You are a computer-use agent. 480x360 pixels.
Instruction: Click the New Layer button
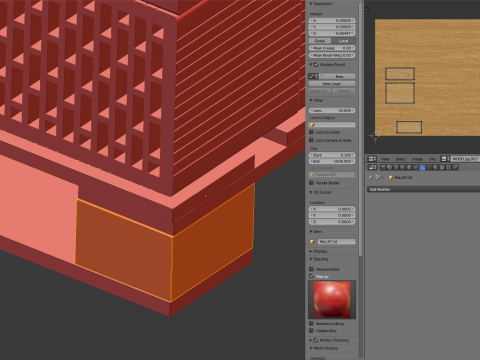pyautogui.click(x=332, y=84)
